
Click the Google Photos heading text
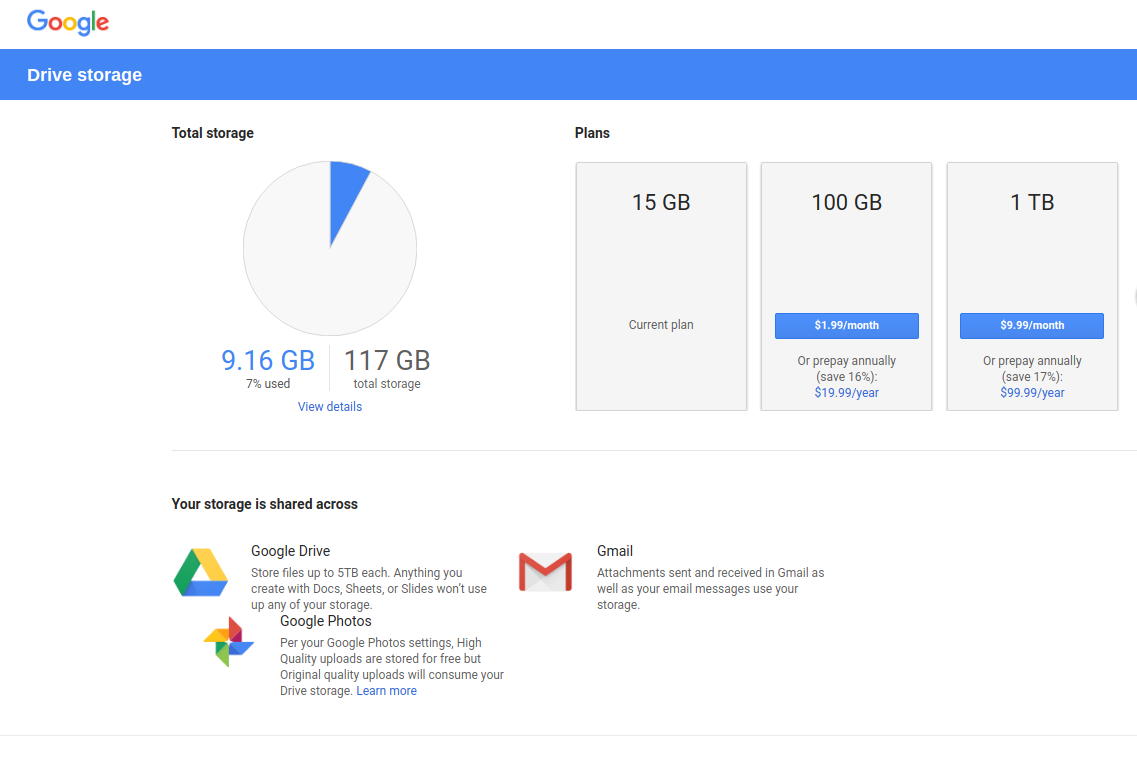click(326, 621)
